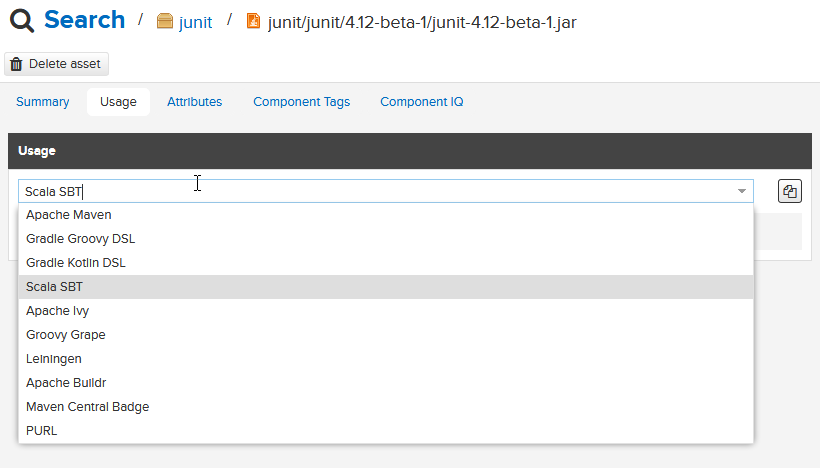The height and width of the screenshot is (468, 820).
Task: Click the junit repository box icon
Action: coord(165,21)
